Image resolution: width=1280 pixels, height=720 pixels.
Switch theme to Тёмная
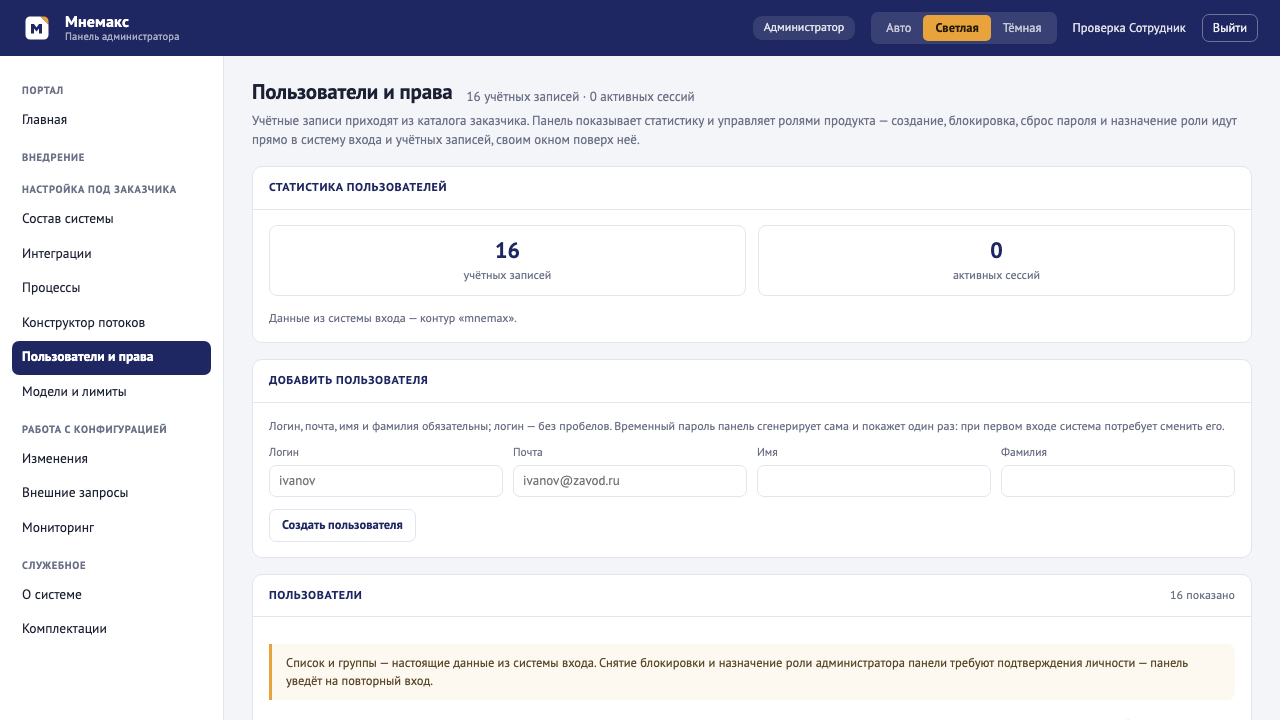click(1022, 28)
